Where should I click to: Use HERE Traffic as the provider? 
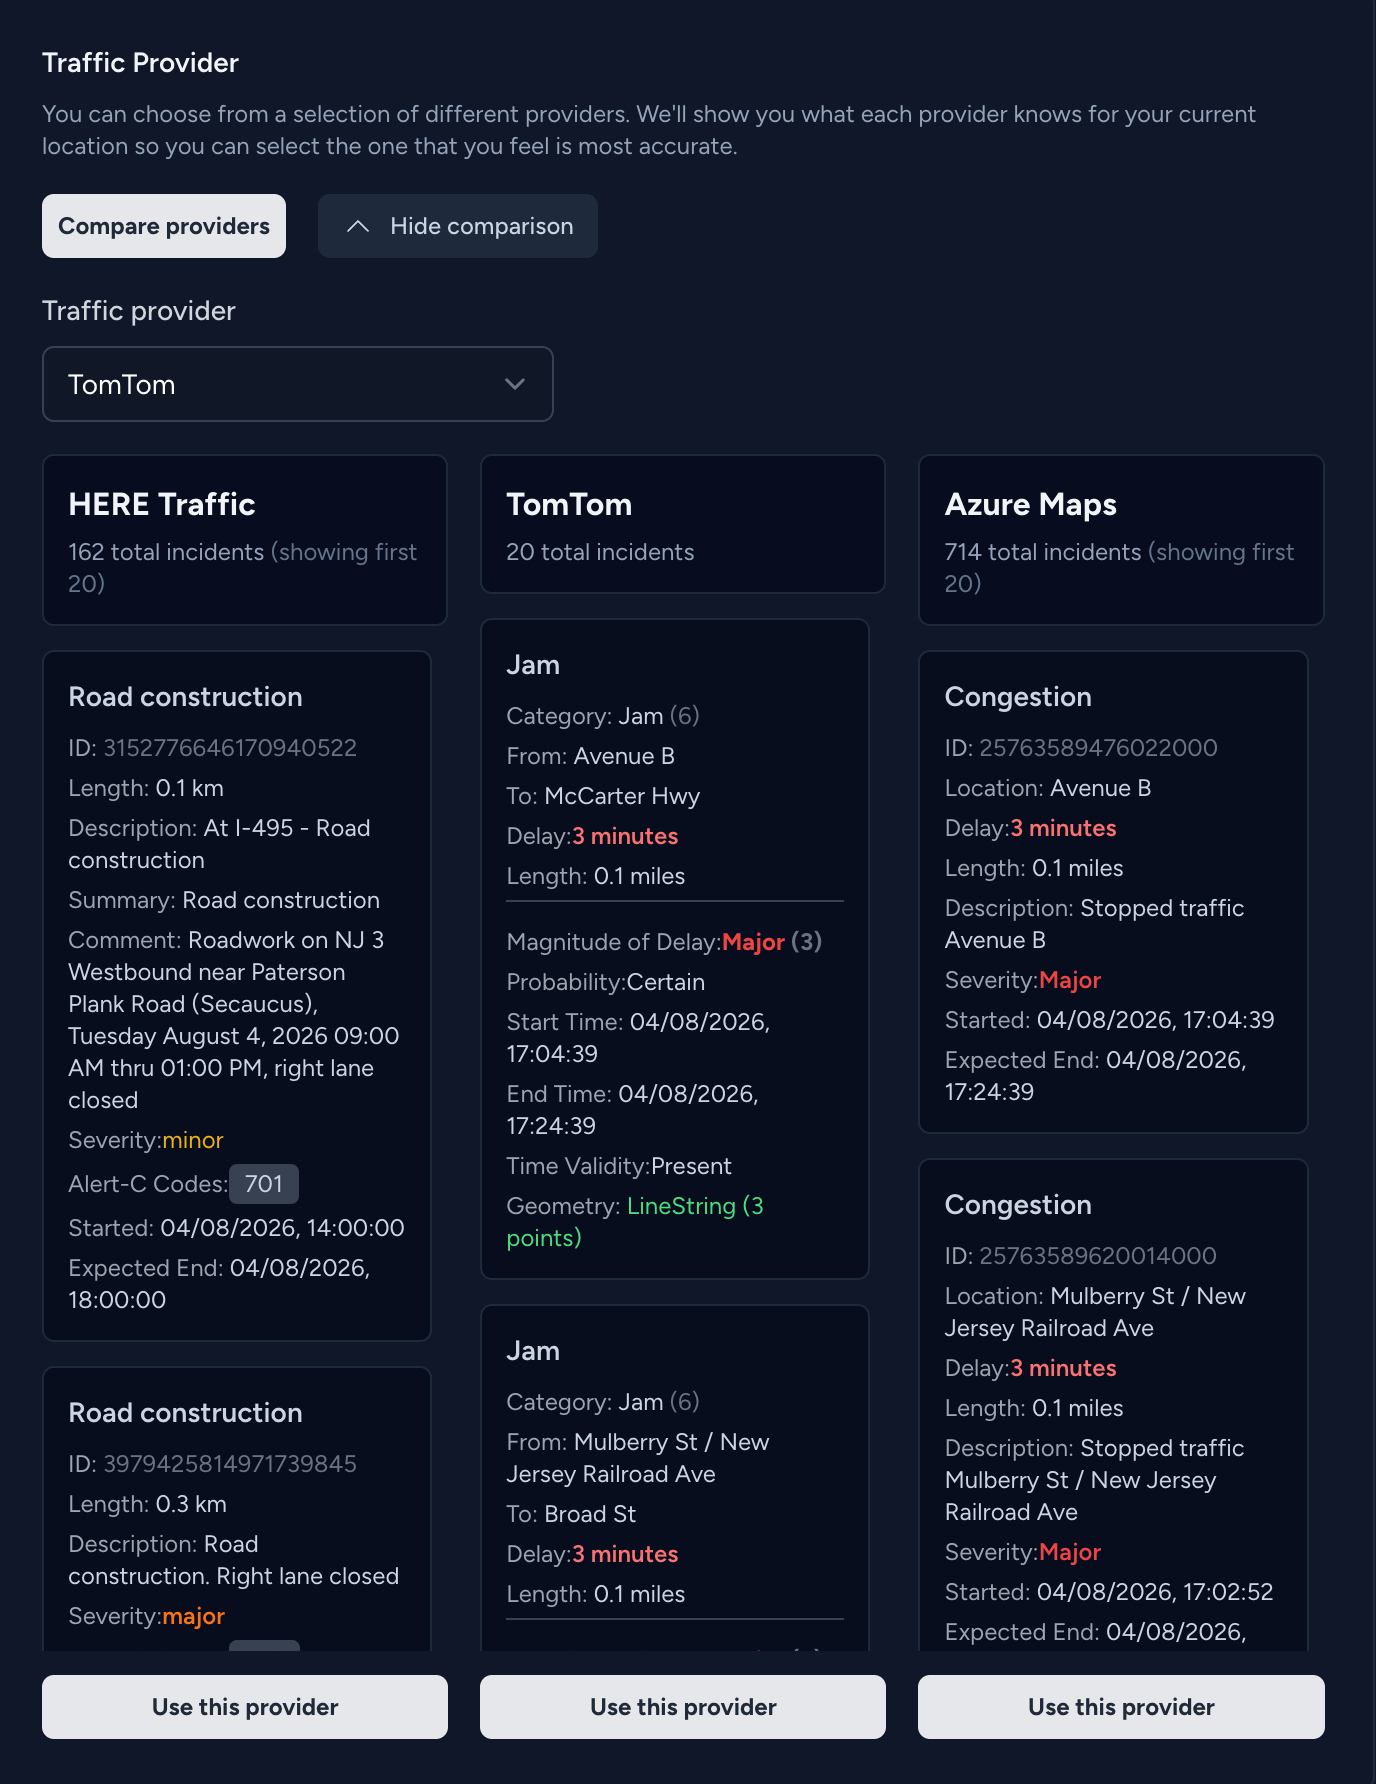245,1707
